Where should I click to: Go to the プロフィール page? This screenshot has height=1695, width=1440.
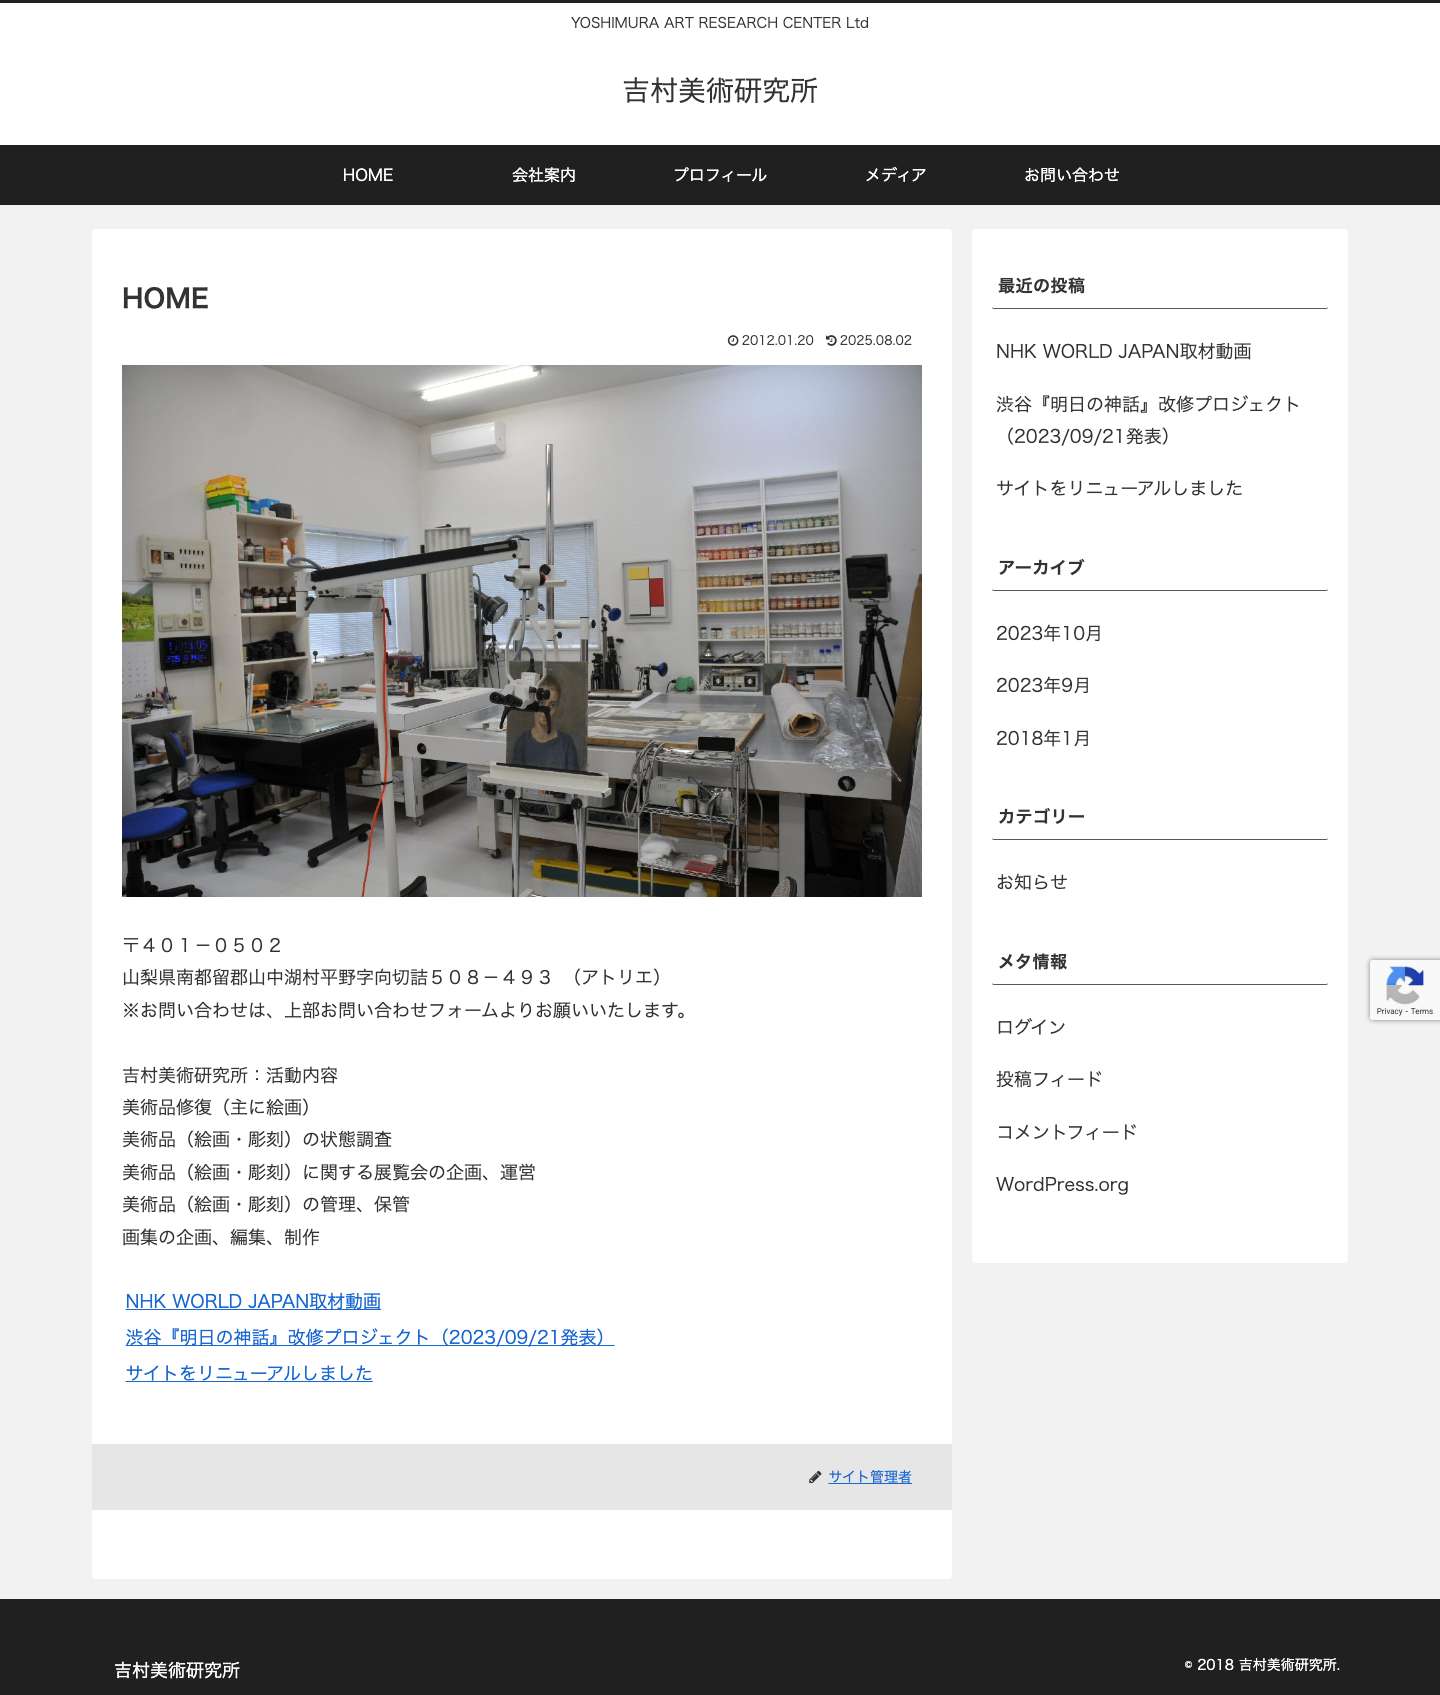pos(720,175)
